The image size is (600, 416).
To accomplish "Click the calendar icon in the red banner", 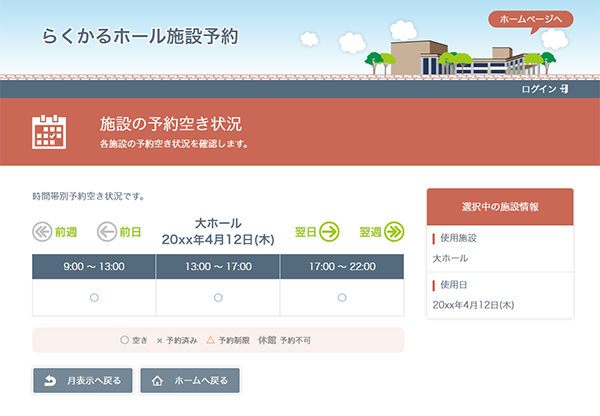I will point(49,132).
